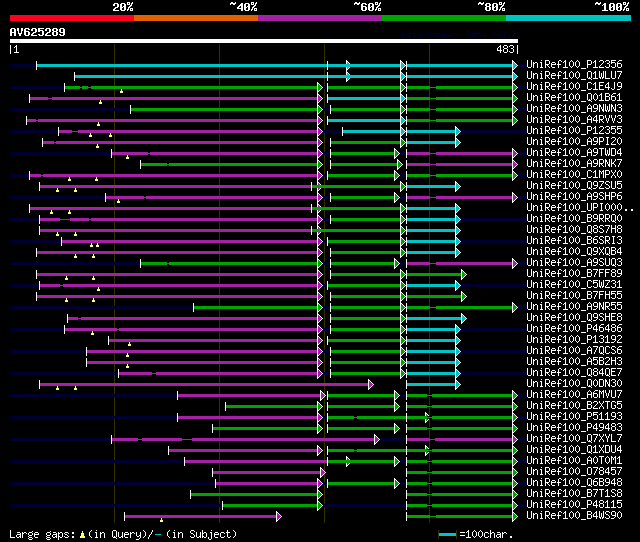Choose the UniRef100_C1MPX0 entry
Screen dimensions: 640x542
pyautogui.click(x=574, y=175)
